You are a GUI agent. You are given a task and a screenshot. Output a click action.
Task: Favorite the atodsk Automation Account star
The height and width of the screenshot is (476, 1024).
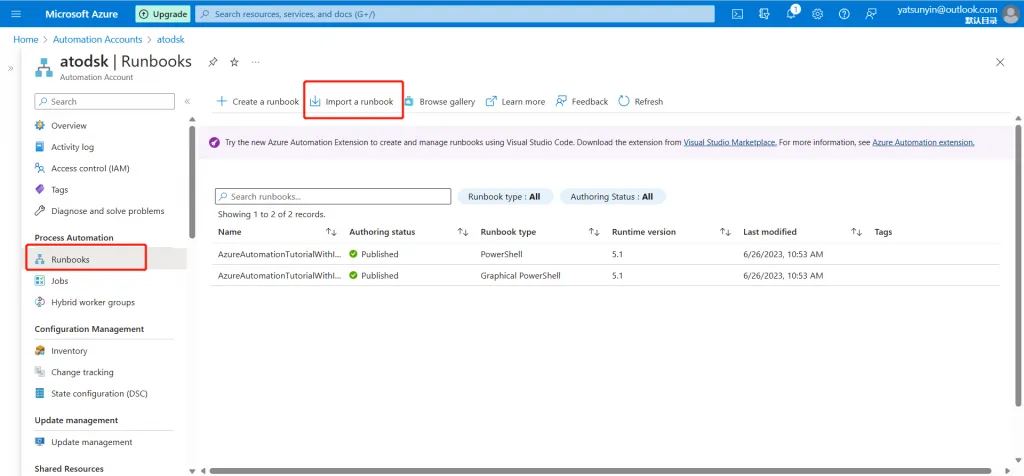click(x=234, y=62)
